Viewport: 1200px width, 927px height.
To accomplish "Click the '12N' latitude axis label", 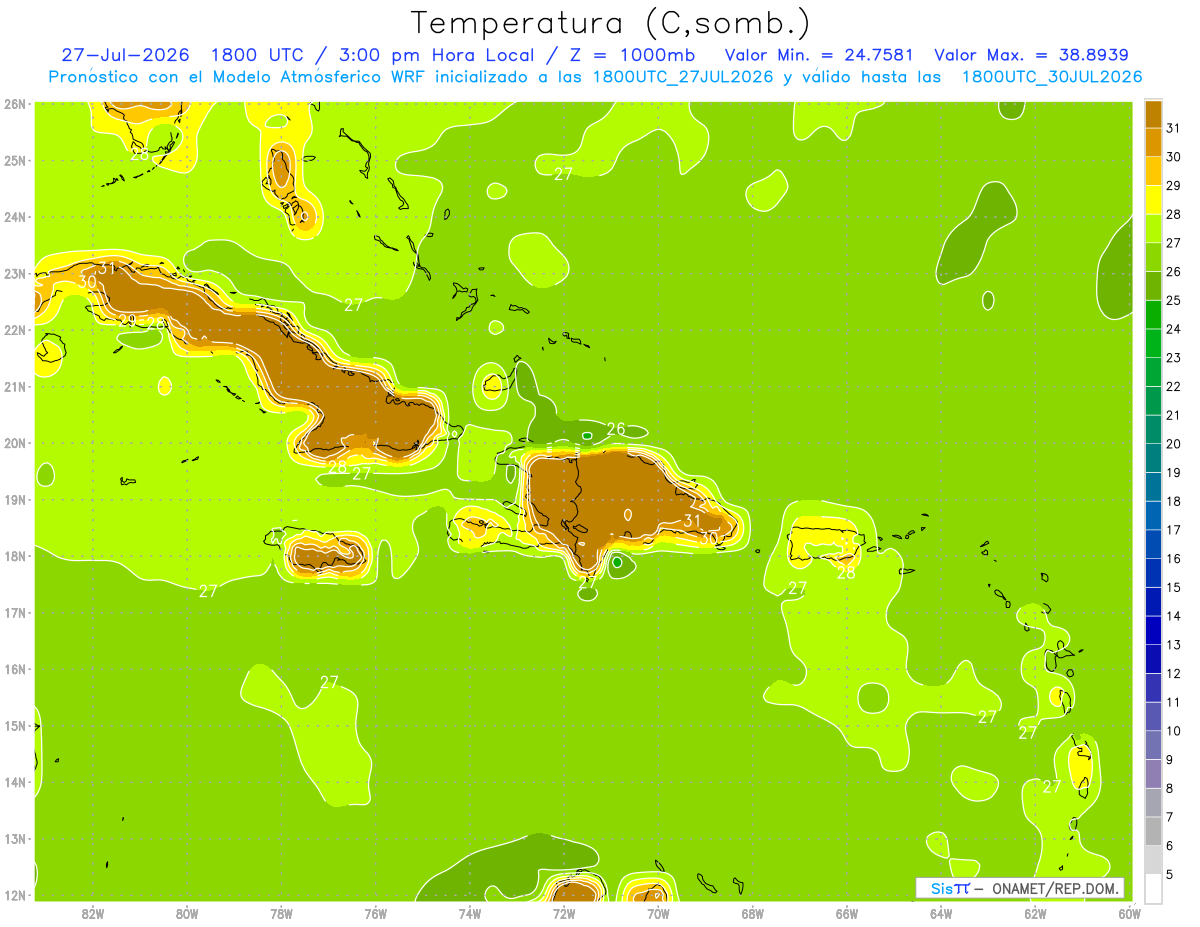I will [14, 895].
